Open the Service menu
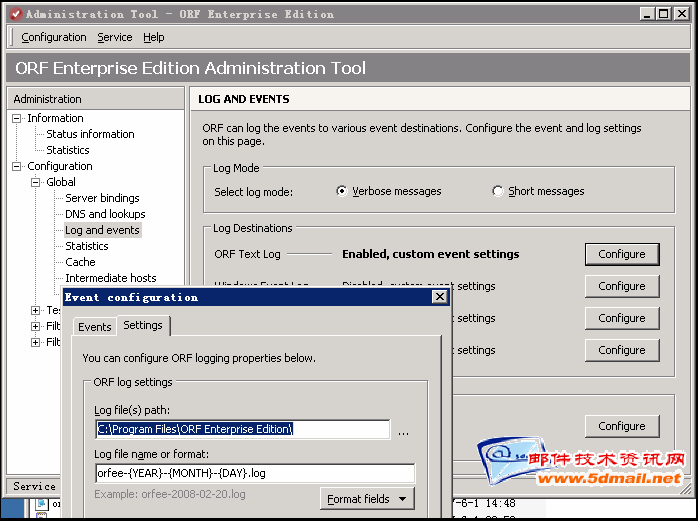The height and width of the screenshot is (521, 698). click(114, 37)
